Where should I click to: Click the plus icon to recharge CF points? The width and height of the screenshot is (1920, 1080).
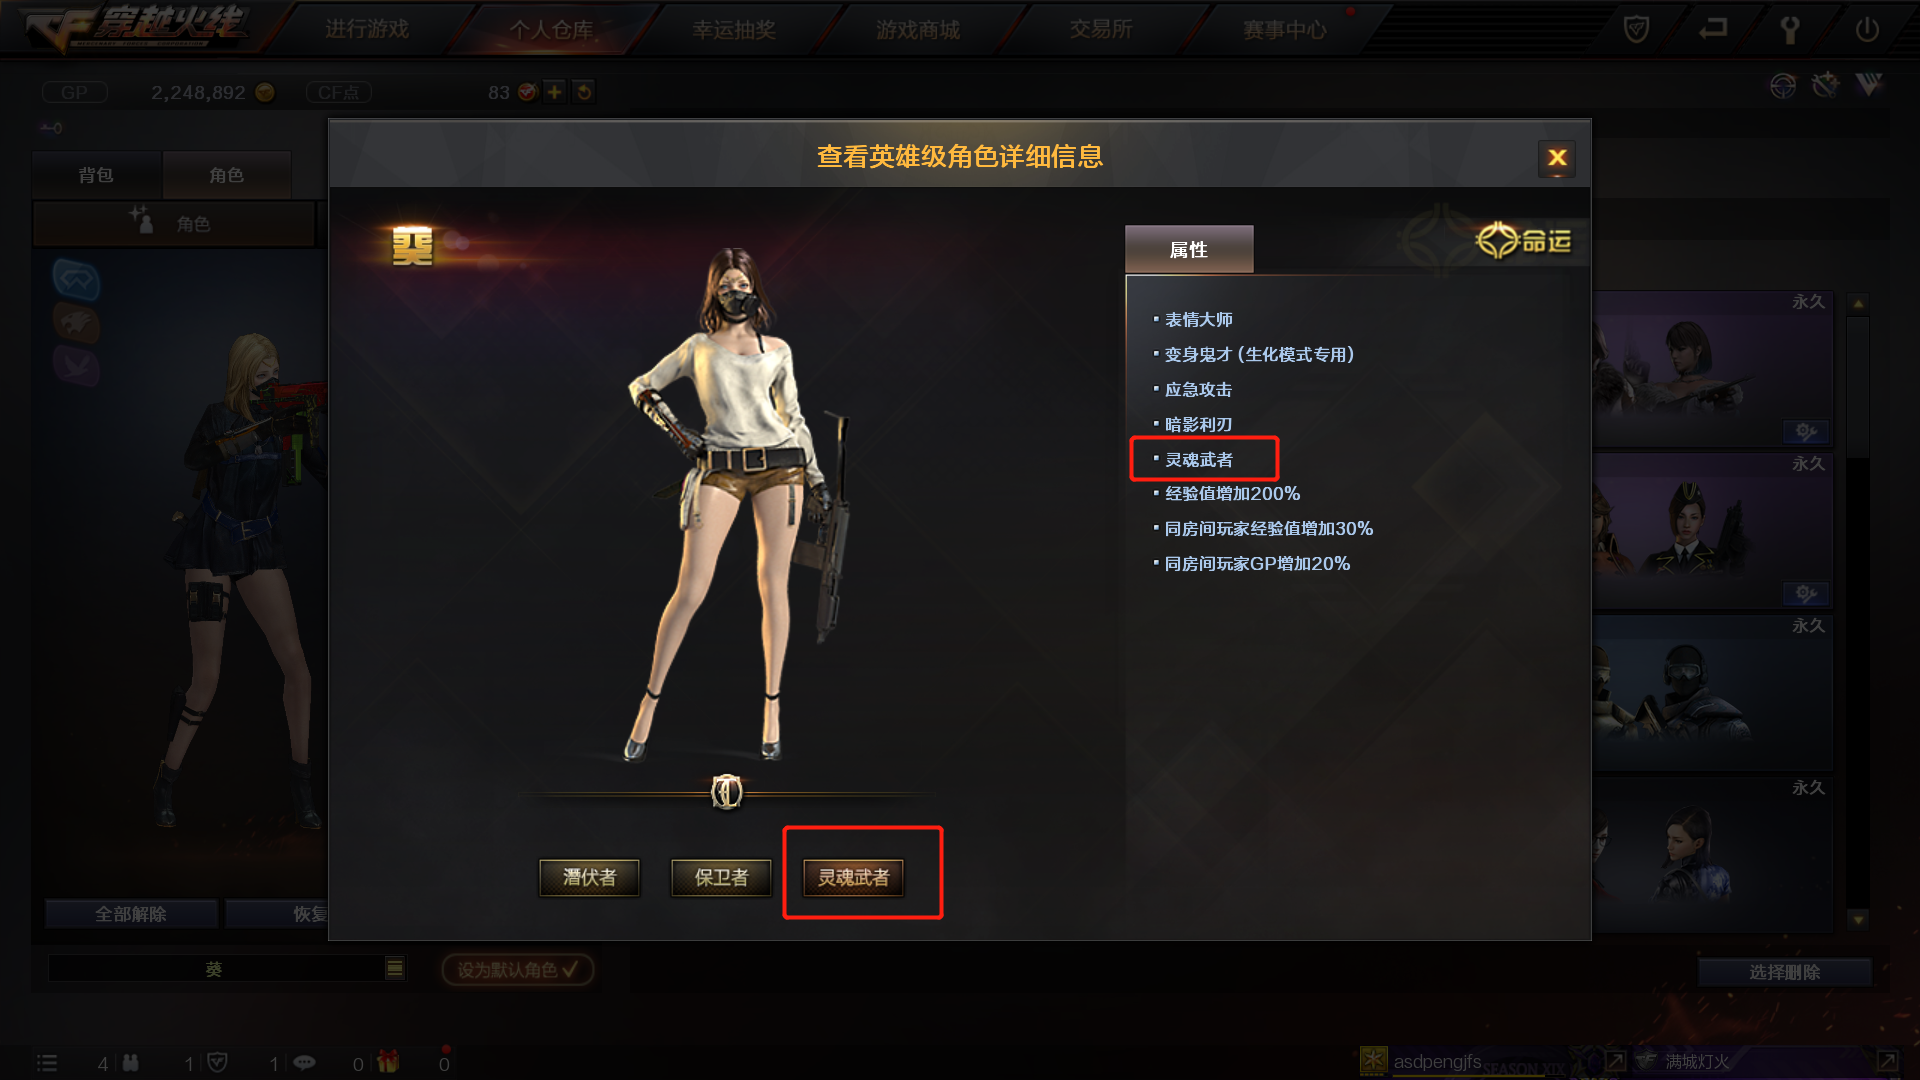click(555, 92)
